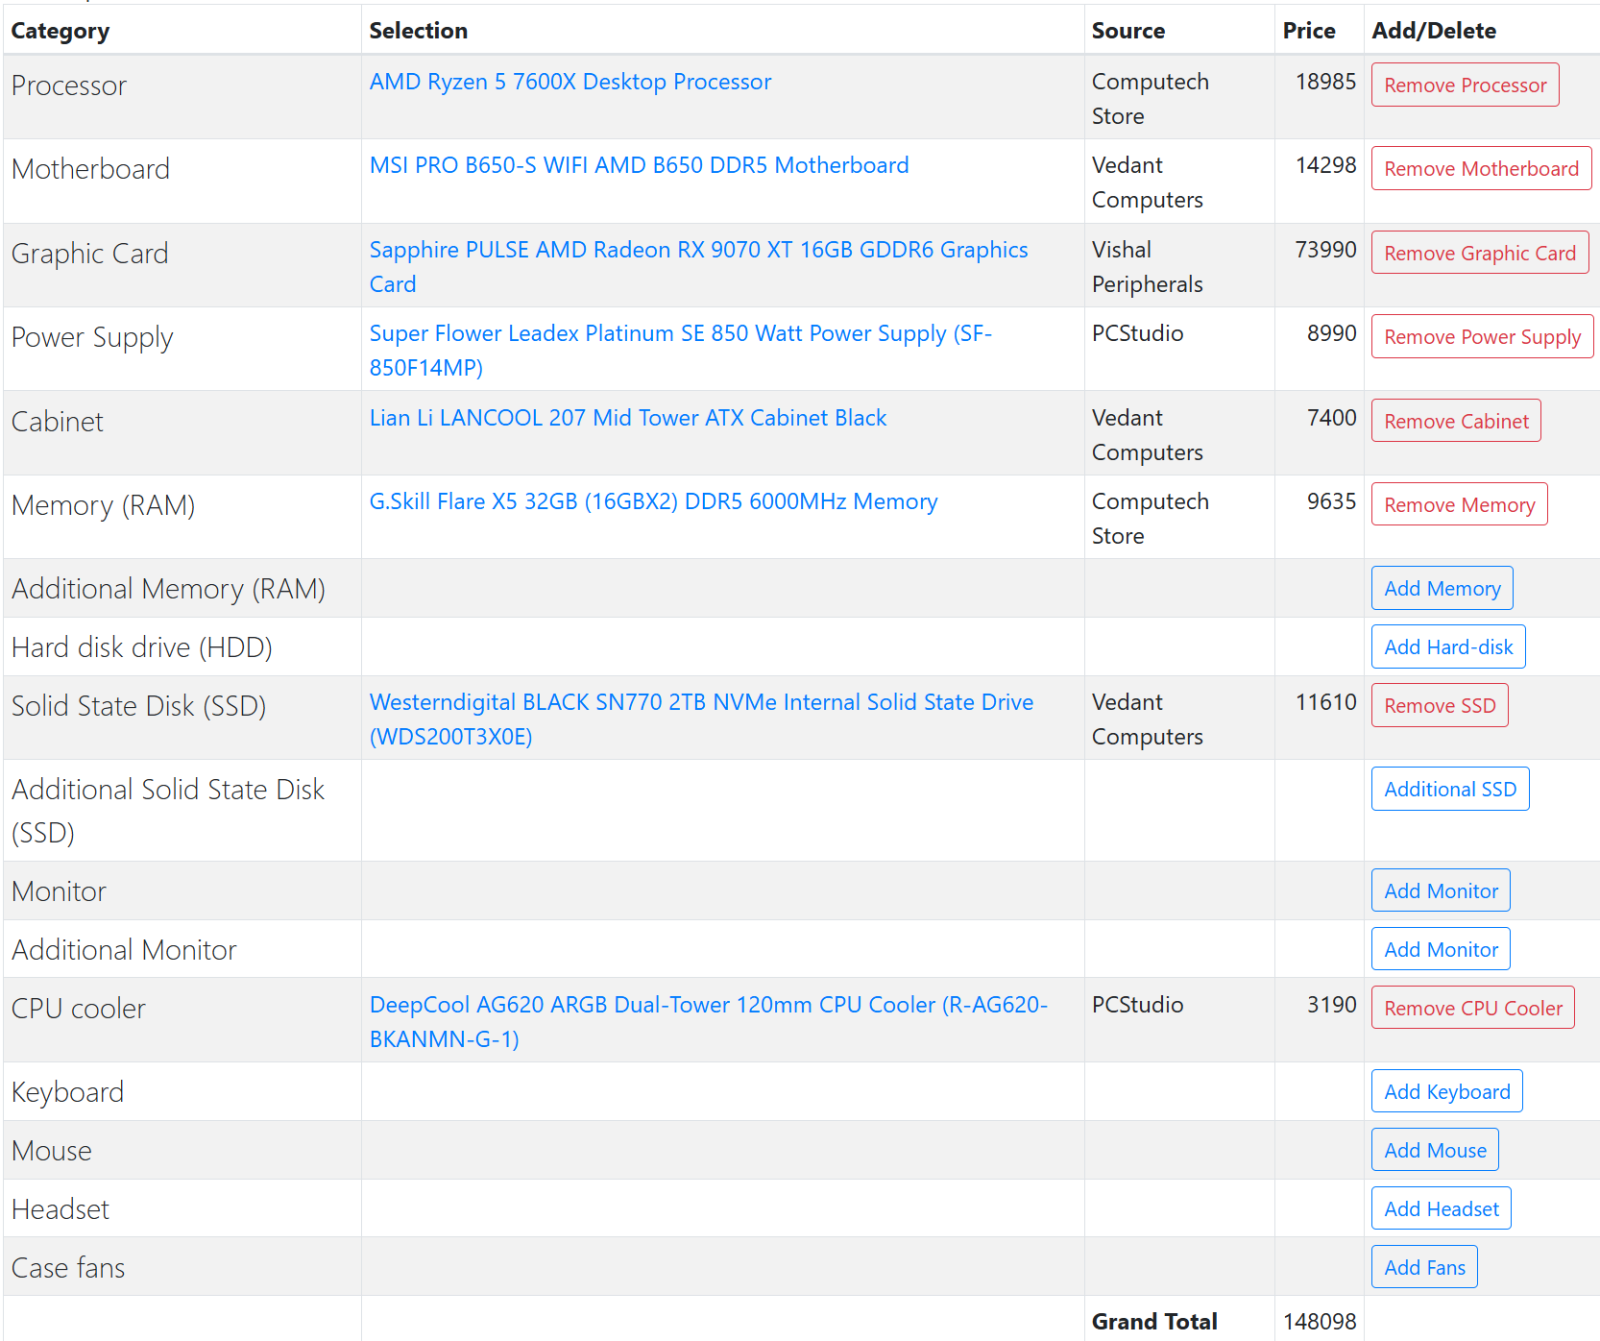Remove the motherboard from the build
The height and width of the screenshot is (1341, 1600).
[1480, 169]
